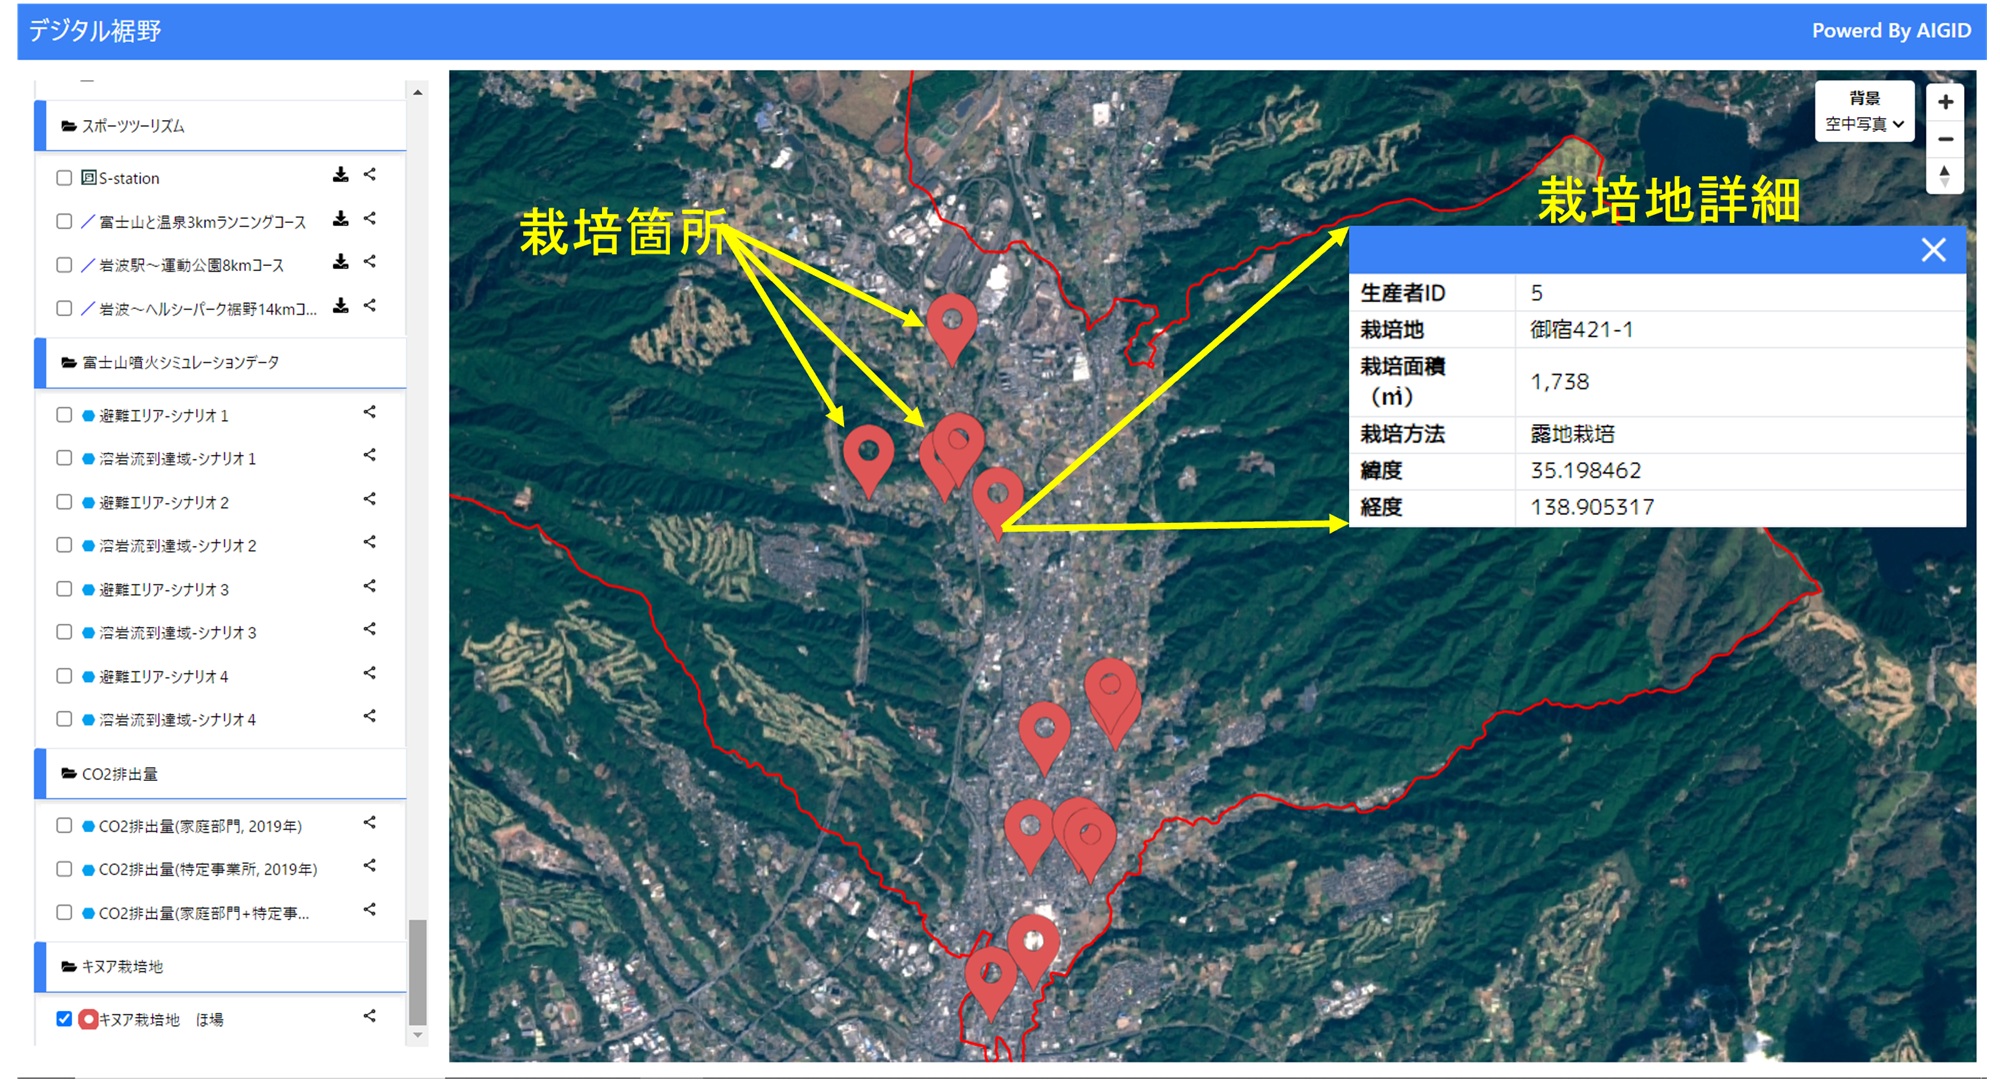2000x1083 pixels.
Task: Share the S-station layer
Action: pos(370,175)
